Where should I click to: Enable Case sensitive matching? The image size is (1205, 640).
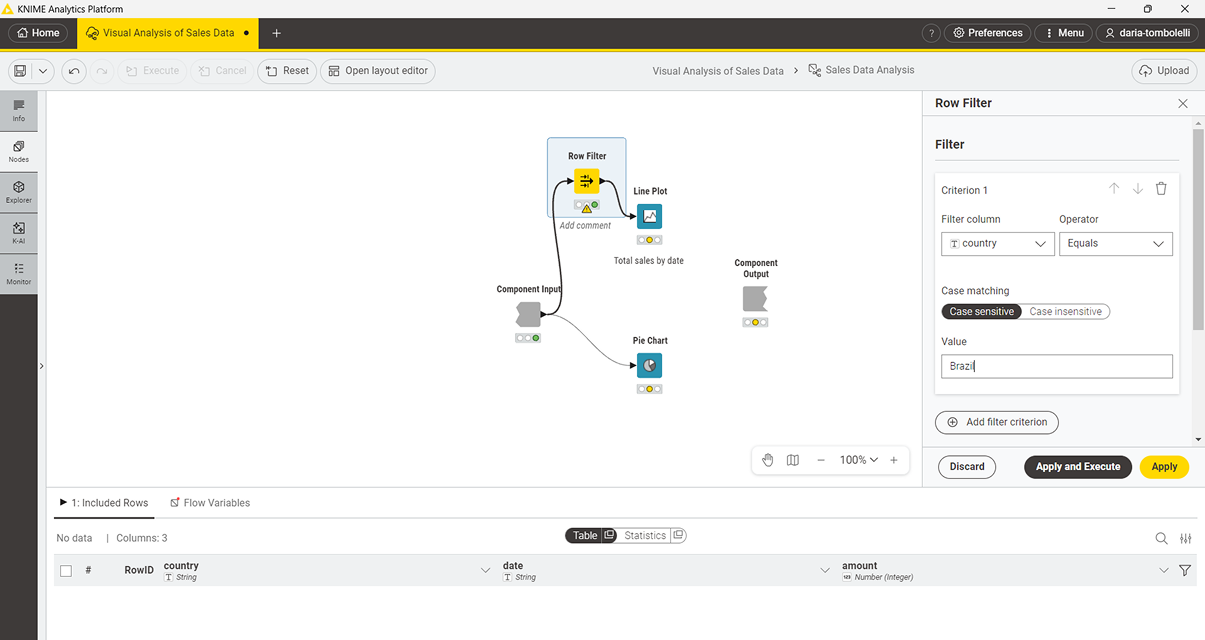point(981,311)
